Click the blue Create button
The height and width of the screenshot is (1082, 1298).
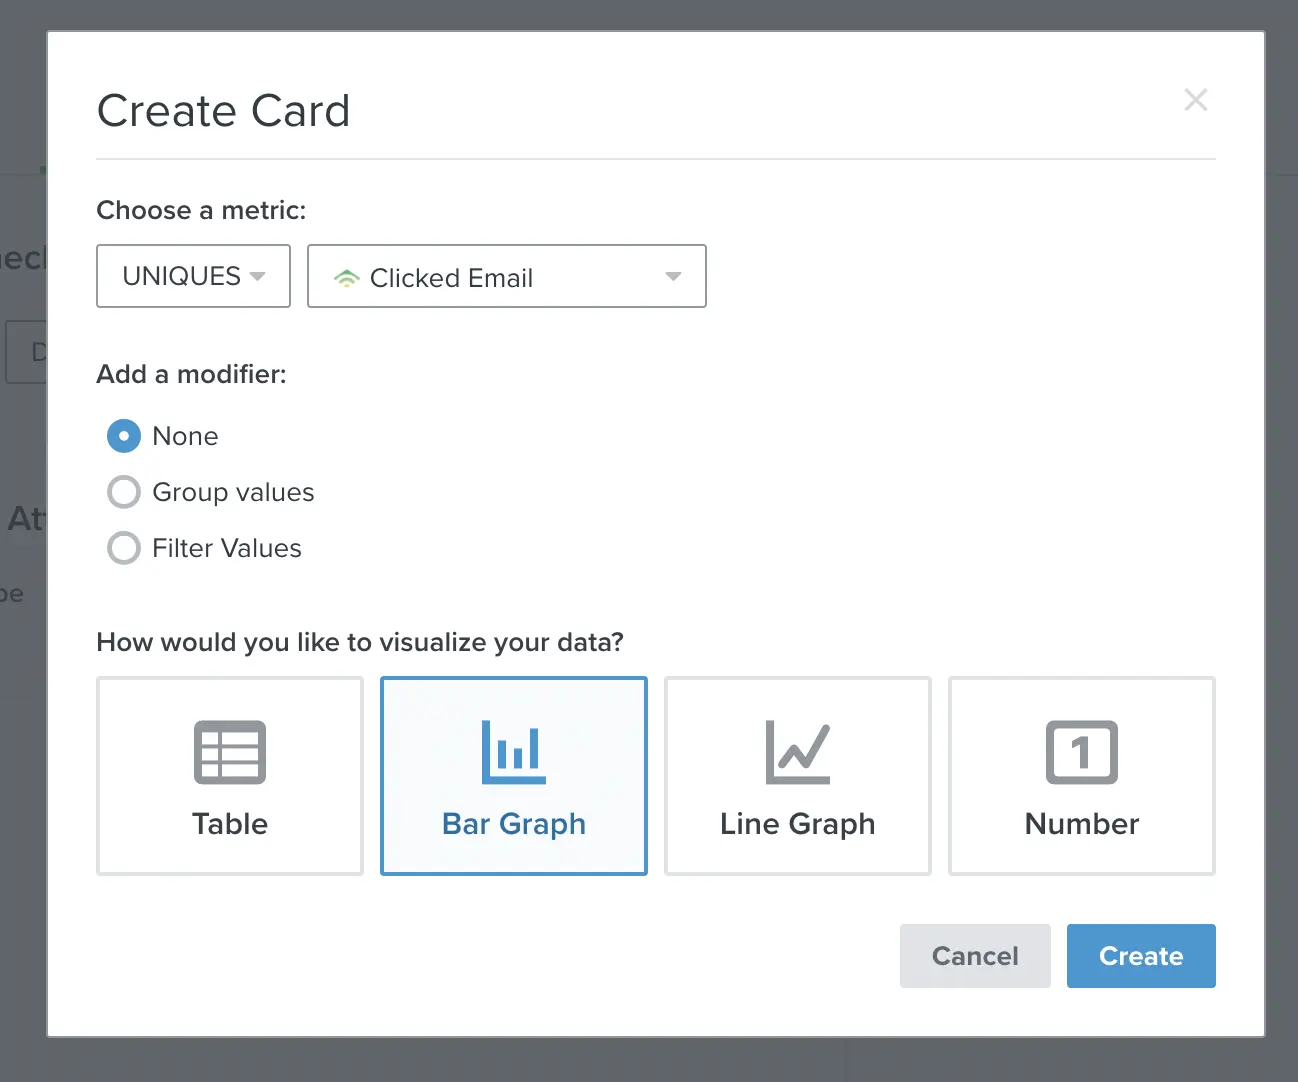pyautogui.click(x=1141, y=956)
